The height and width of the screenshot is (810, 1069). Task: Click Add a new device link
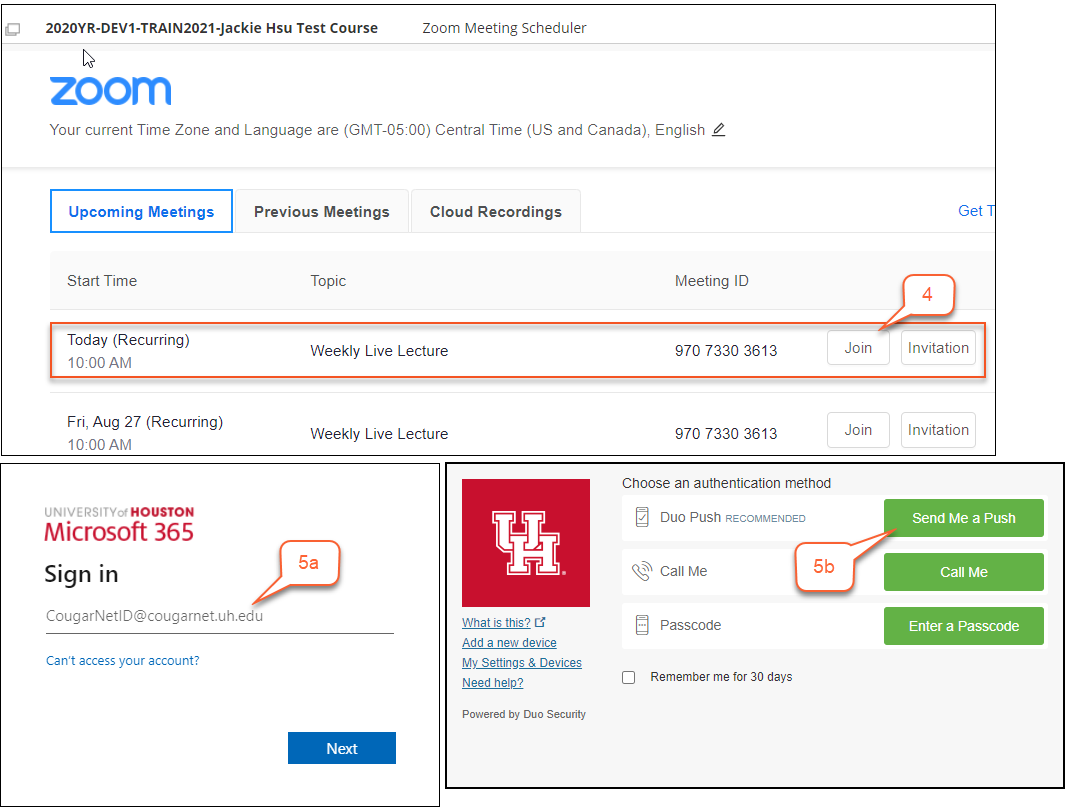[509, 643]
